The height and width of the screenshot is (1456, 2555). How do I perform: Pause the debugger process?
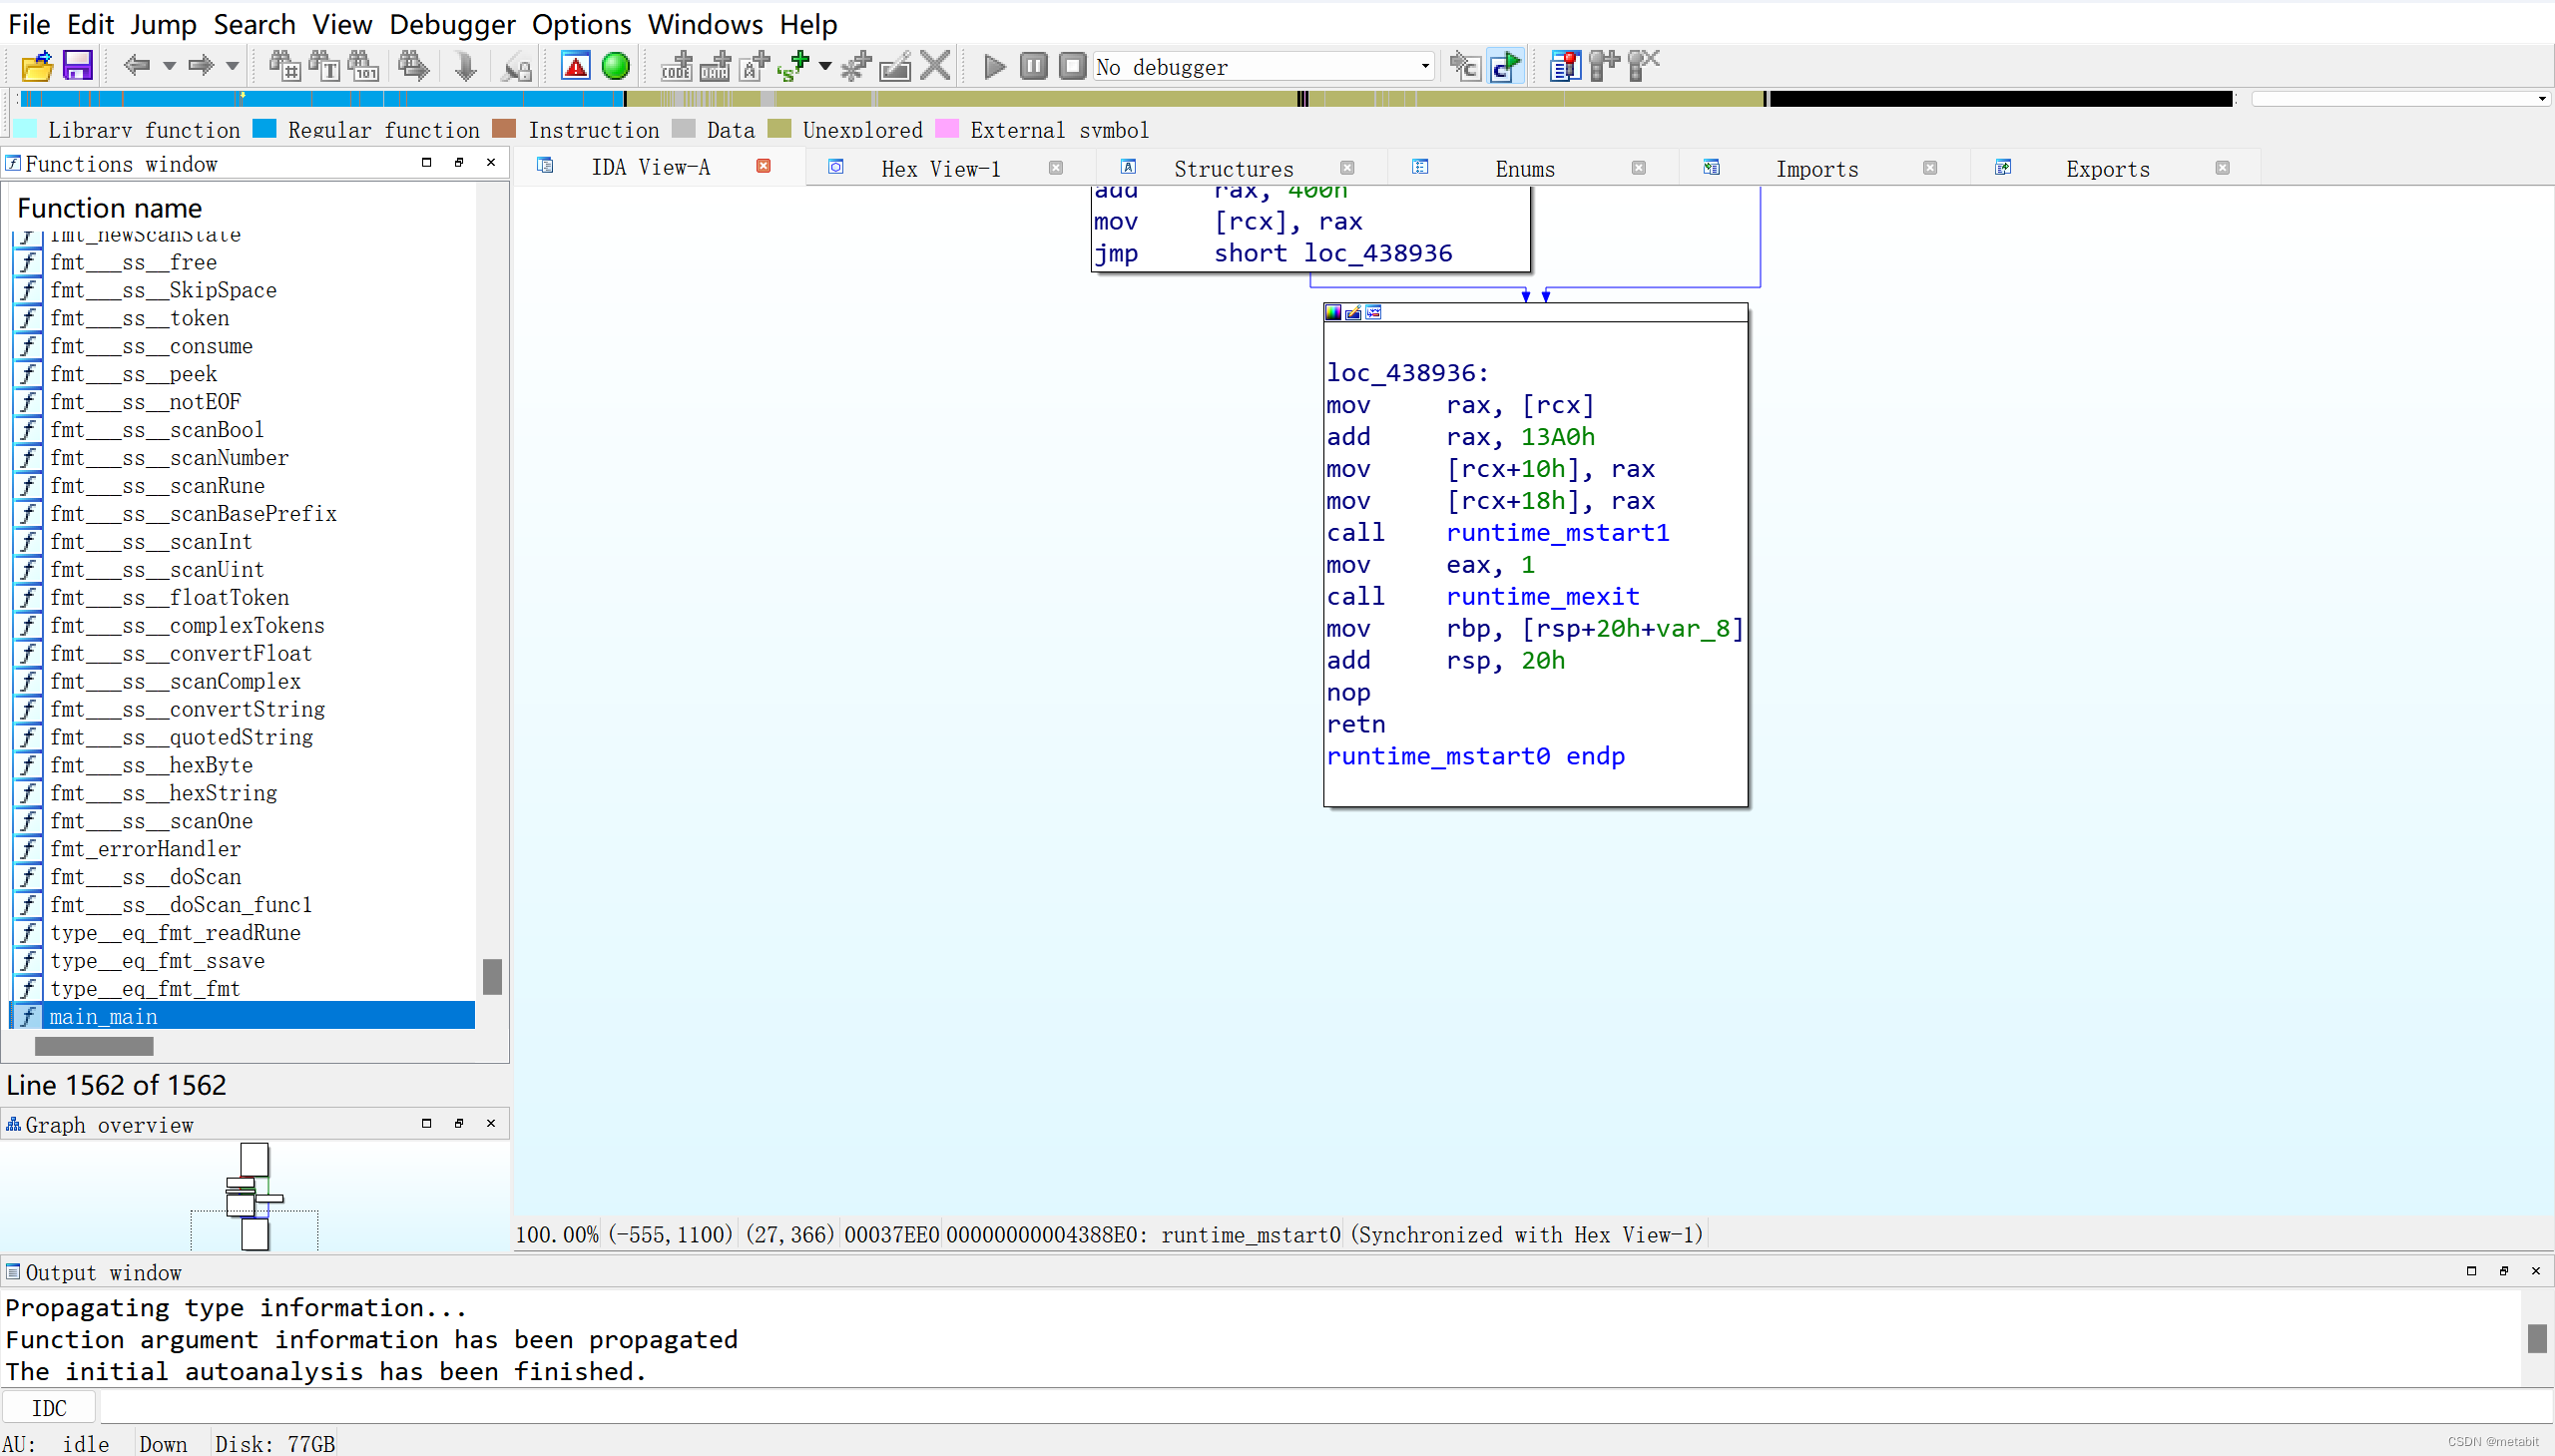[1034, 67]
